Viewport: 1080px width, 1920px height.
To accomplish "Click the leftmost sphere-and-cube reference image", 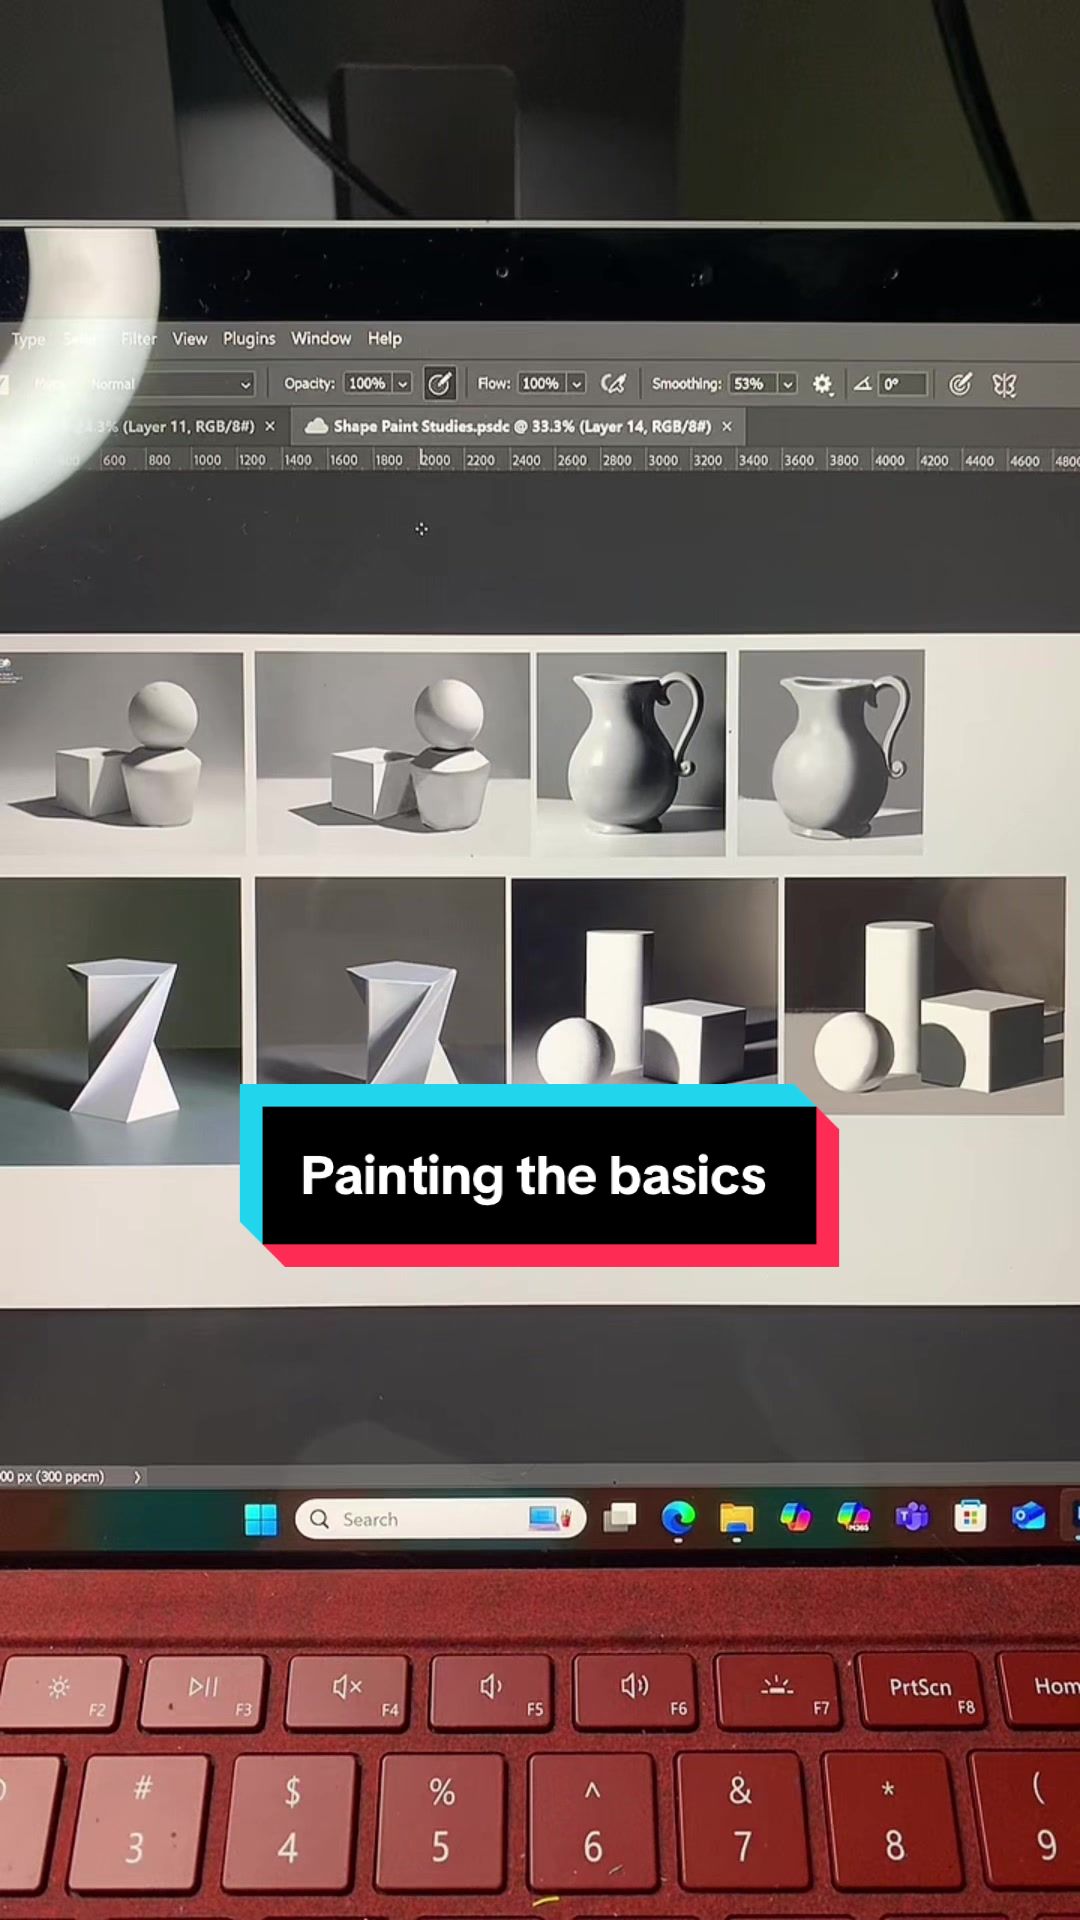I will 121,753.
